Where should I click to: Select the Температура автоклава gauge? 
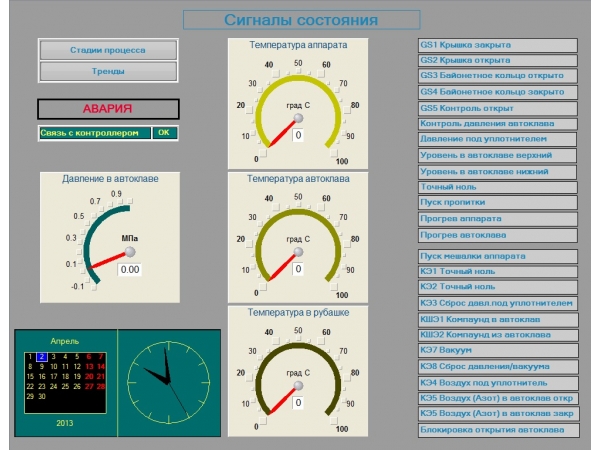point(298,237)
